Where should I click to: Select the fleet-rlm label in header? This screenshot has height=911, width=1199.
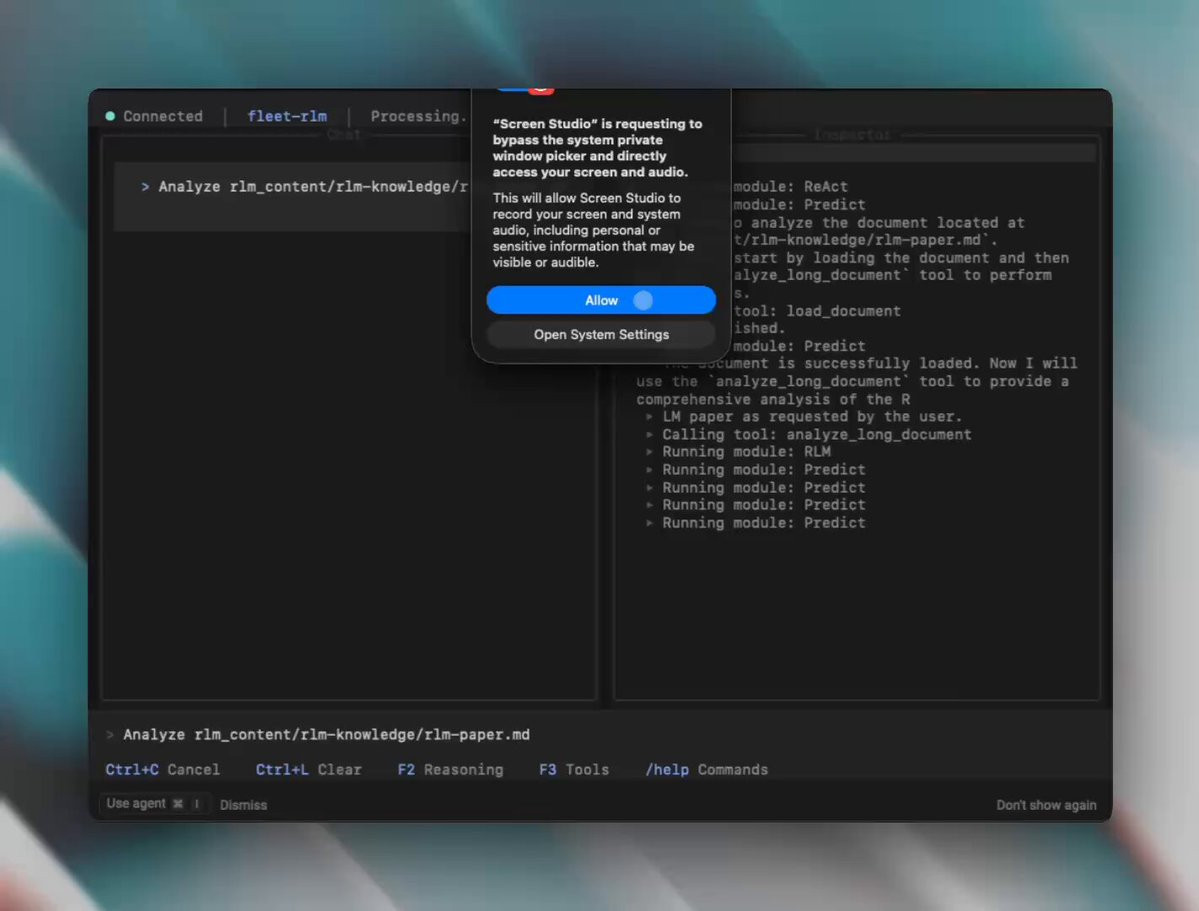(287, 116)
